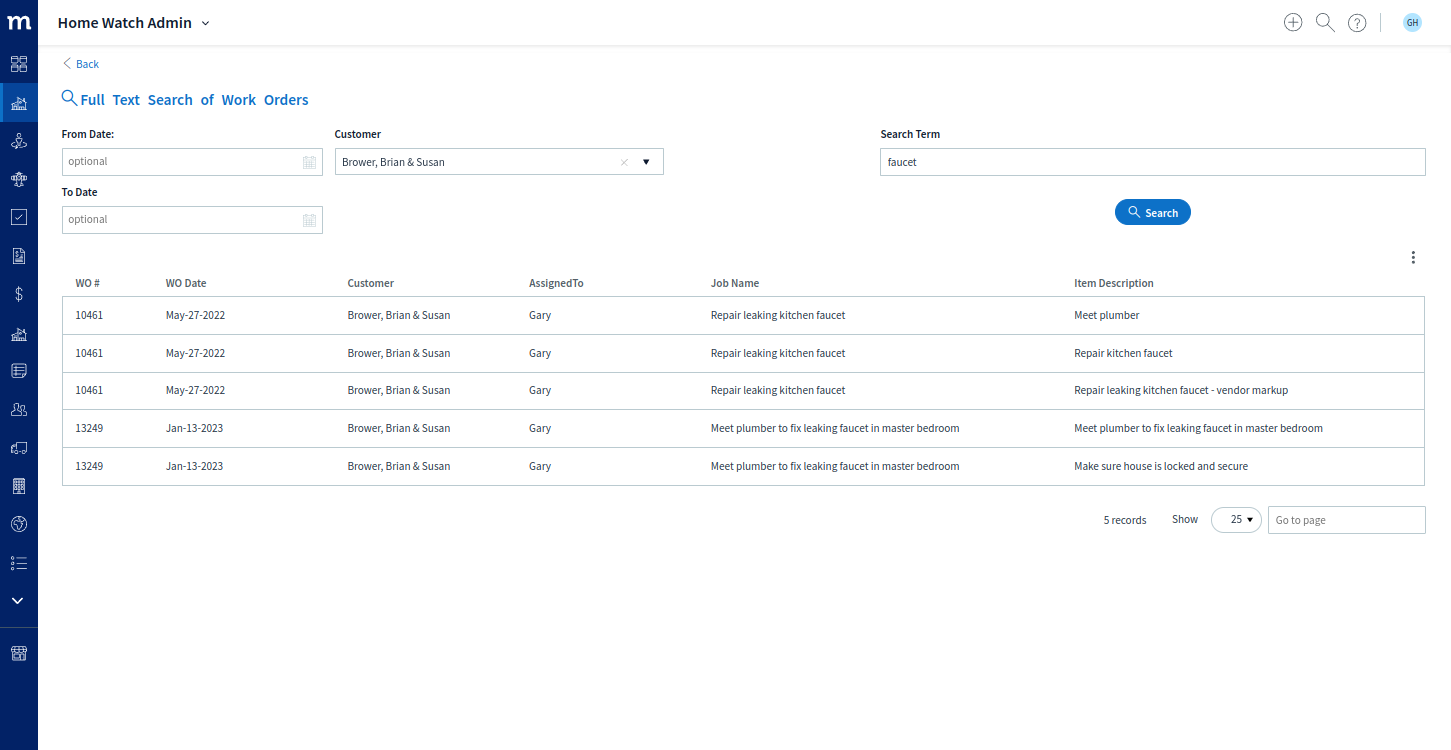Sort by the Customer column header
Image resolution: width=1451 pixels, height=750 pixels.
pyautogui.click(x=371, y=283)
